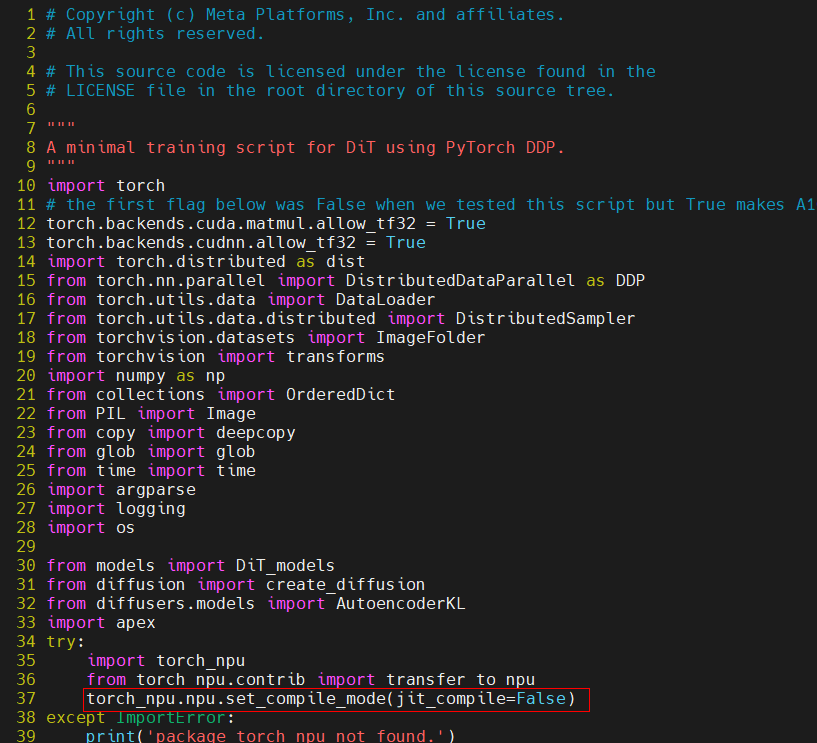This screenshot has width=817, height=743.
Task: Click AutoencoderKL on line 32
Action: (x=400, y=604)
